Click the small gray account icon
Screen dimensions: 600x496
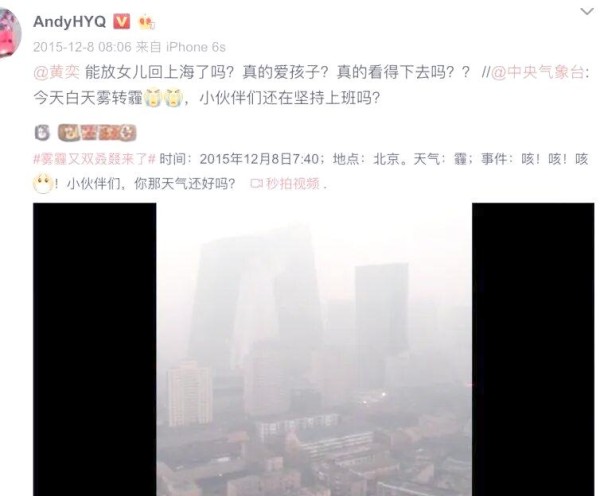coord(42,133)
